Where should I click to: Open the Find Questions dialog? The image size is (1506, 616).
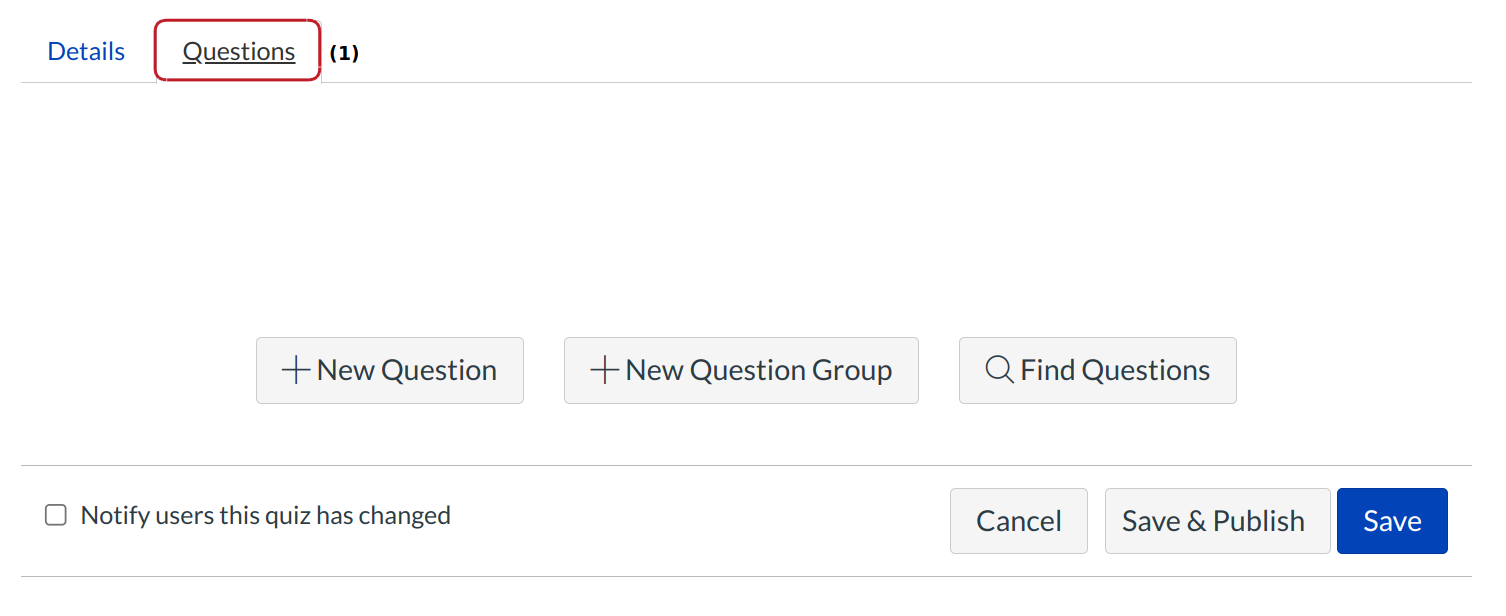point(1097,370)
